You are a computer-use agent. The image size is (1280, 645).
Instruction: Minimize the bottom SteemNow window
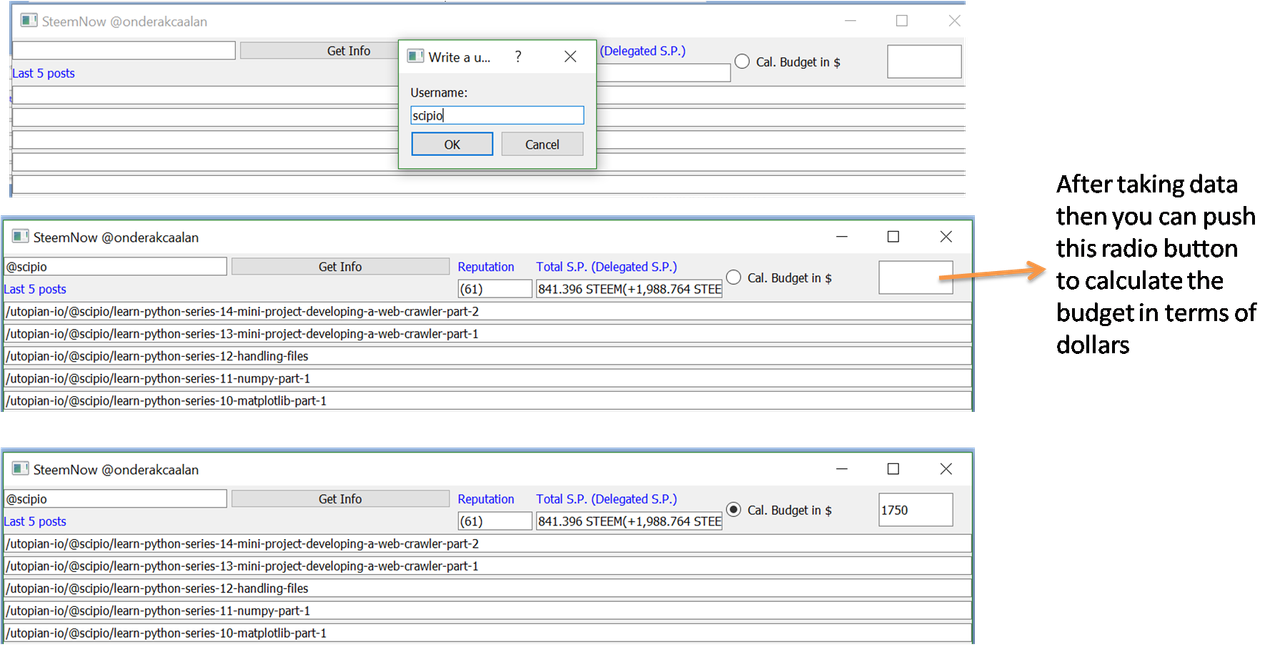(842, 469)
